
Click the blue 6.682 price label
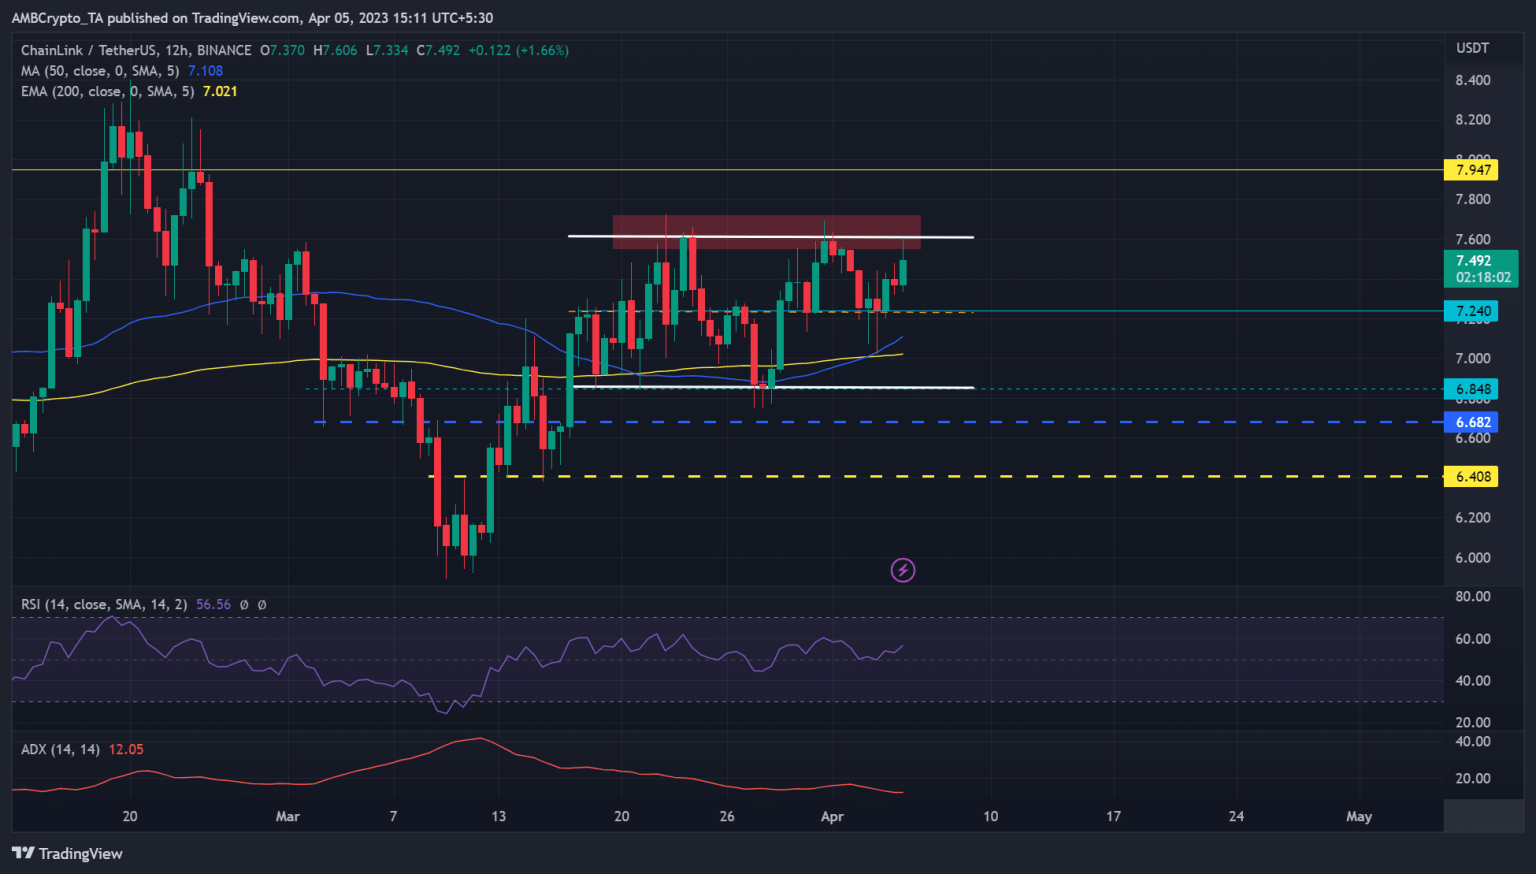coord(1473,422)
